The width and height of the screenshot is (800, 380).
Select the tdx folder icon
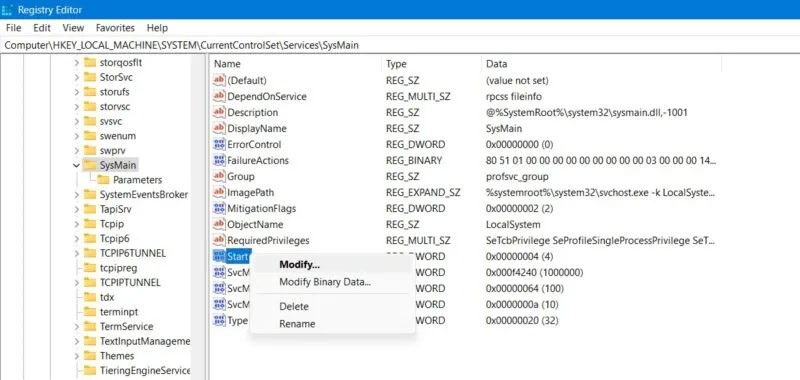90,297
